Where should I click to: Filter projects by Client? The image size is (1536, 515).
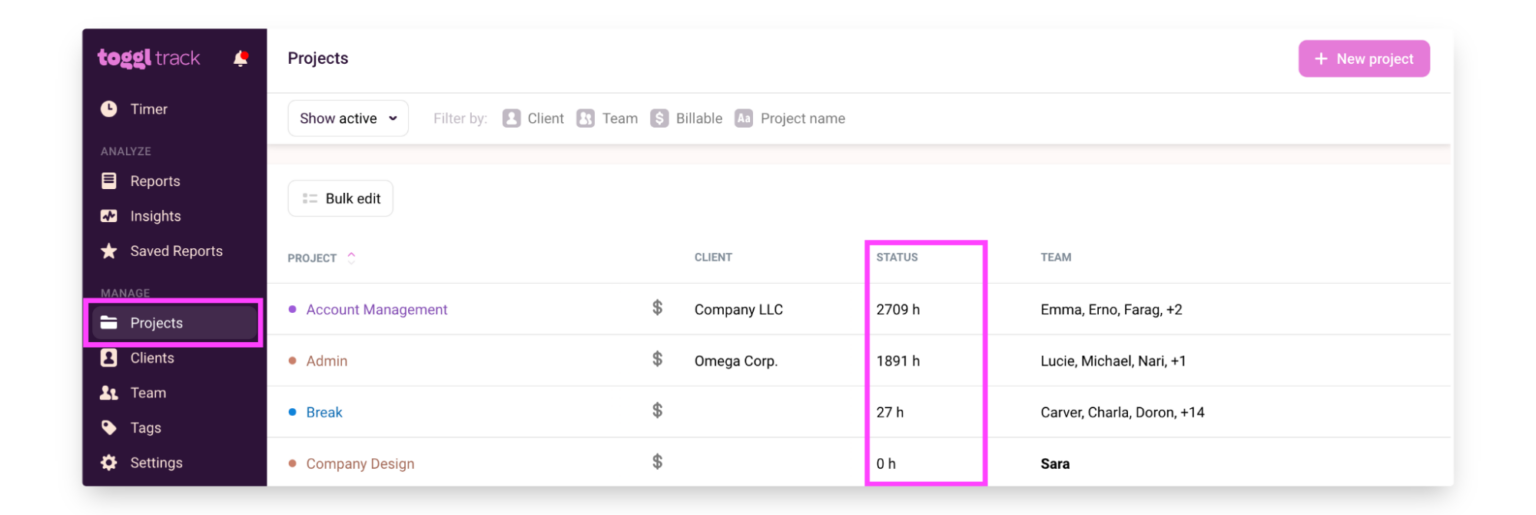click(x=534, y=118)
